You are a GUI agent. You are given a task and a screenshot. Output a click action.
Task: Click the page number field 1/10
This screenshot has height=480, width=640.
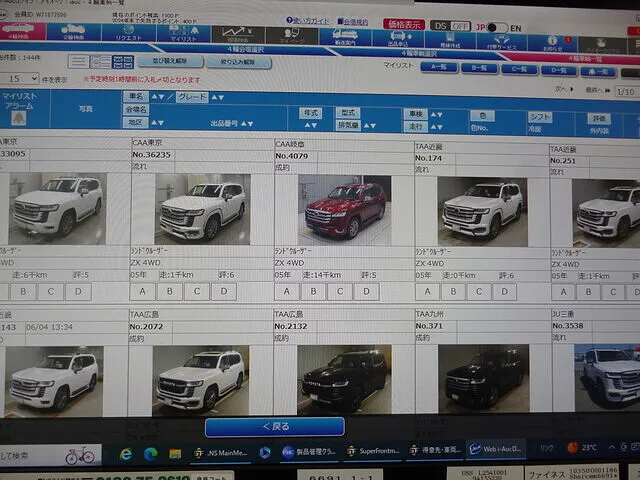(626, 92)
